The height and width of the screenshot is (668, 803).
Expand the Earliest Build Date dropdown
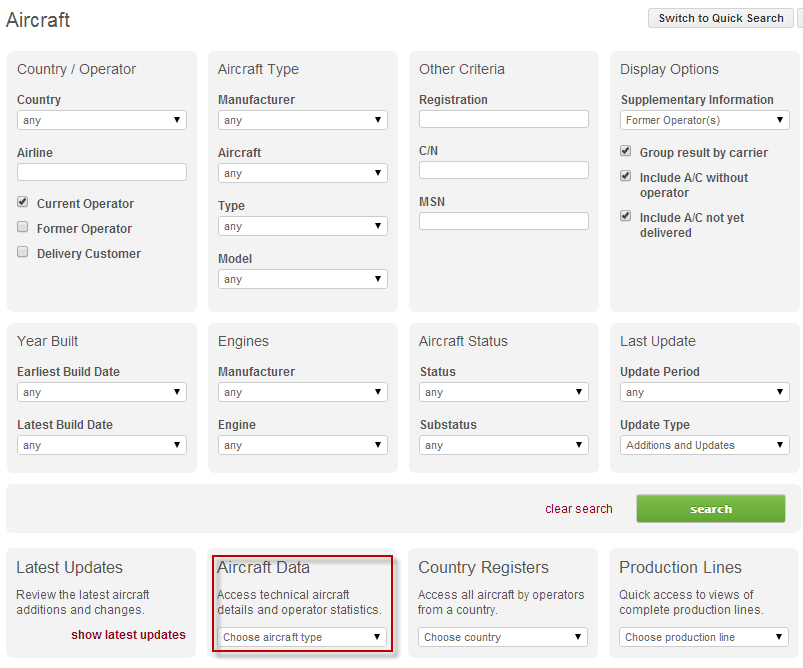point(102,392)
